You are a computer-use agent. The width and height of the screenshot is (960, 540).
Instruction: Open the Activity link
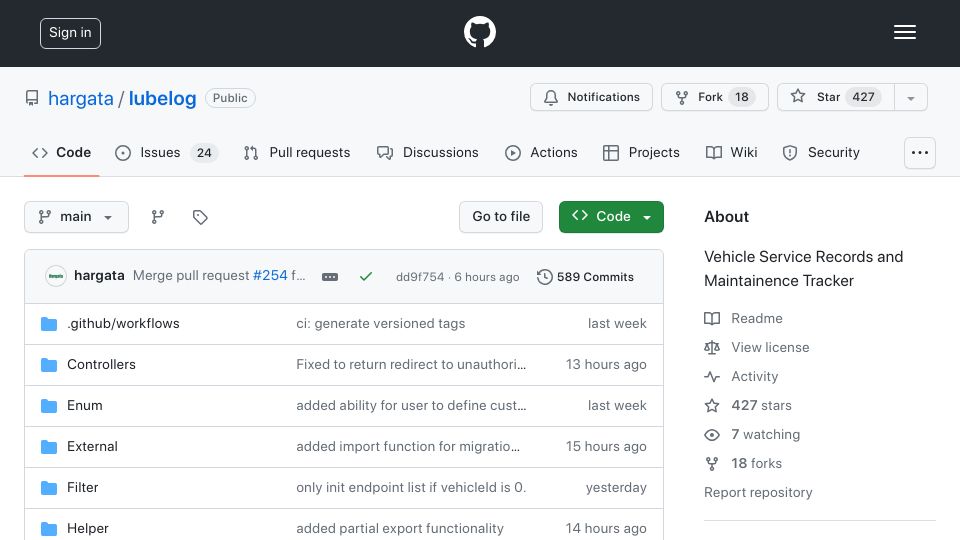741,377
